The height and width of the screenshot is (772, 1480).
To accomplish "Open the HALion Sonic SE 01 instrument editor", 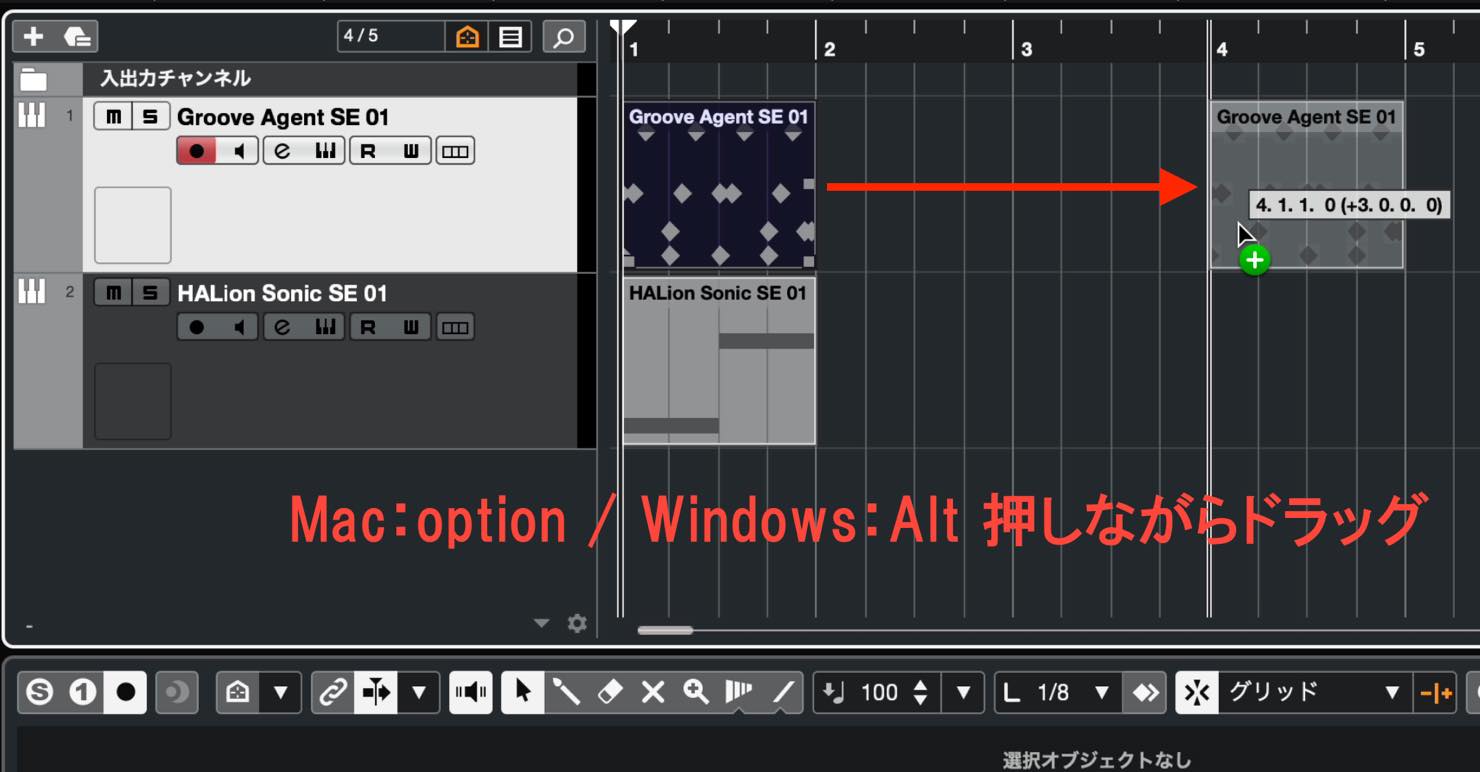I will click(x=325, y=327).
